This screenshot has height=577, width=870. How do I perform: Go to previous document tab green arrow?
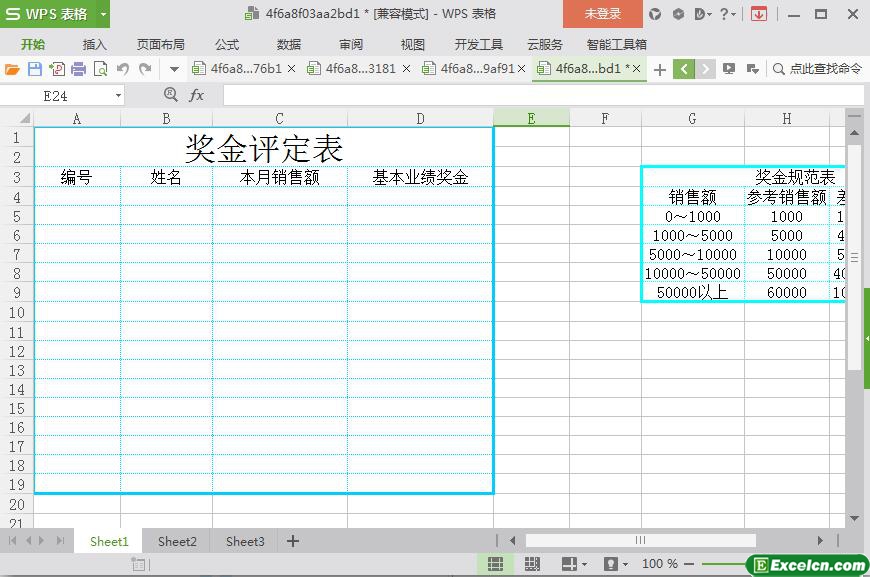[x=684, y=69]
